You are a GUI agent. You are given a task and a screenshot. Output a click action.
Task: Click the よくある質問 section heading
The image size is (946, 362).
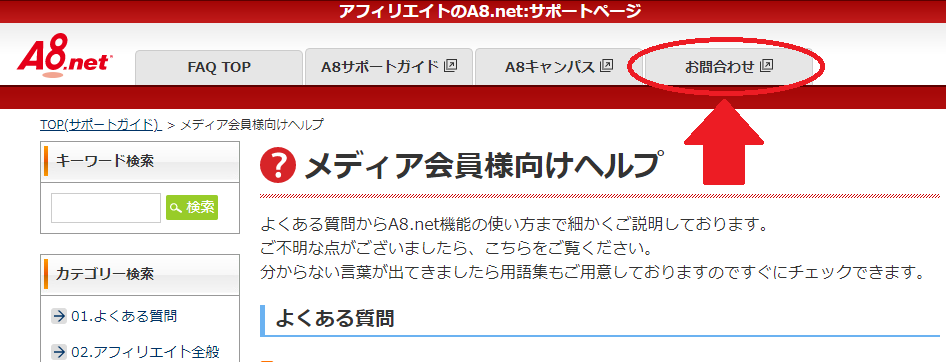point(335,318)
